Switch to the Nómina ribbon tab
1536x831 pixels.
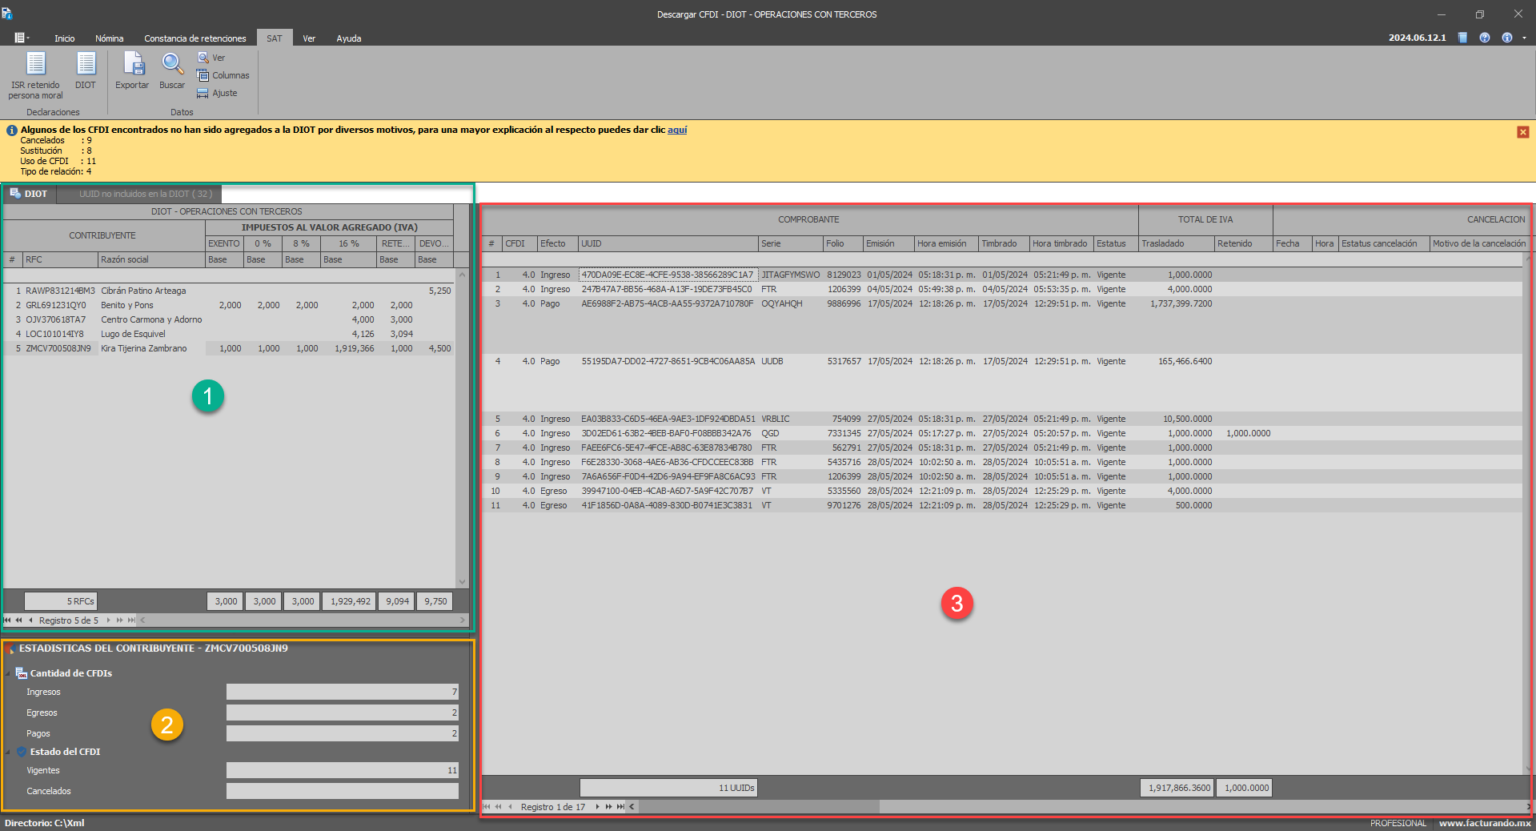coord(109,38)
